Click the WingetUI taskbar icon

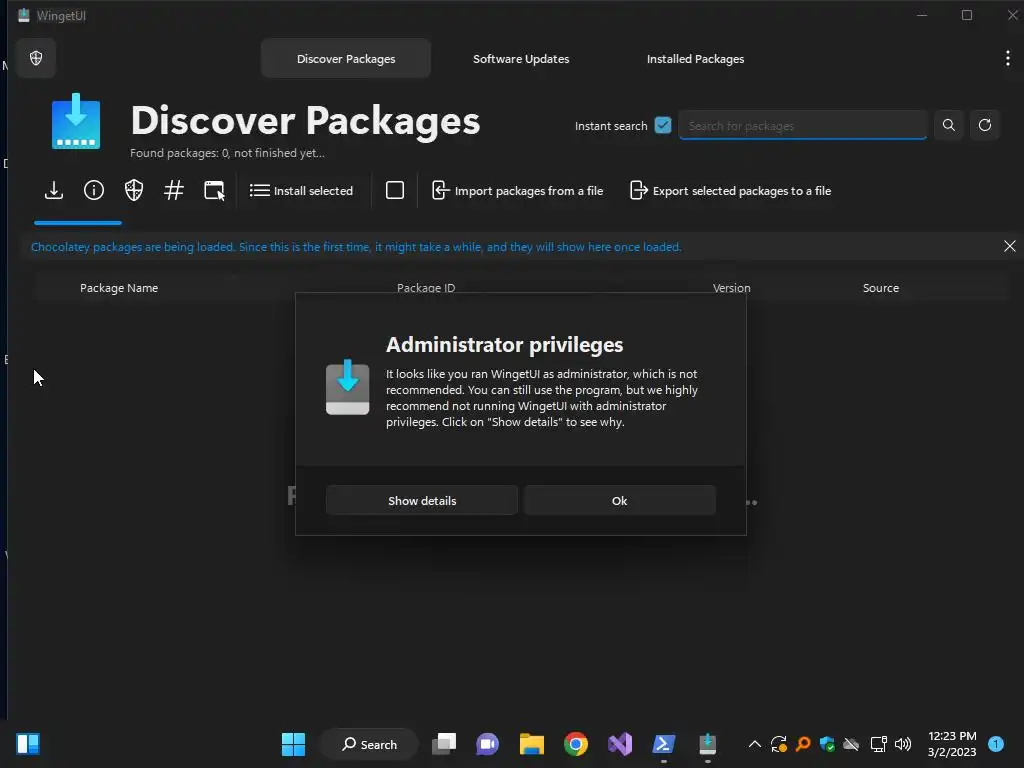[707, 744]
